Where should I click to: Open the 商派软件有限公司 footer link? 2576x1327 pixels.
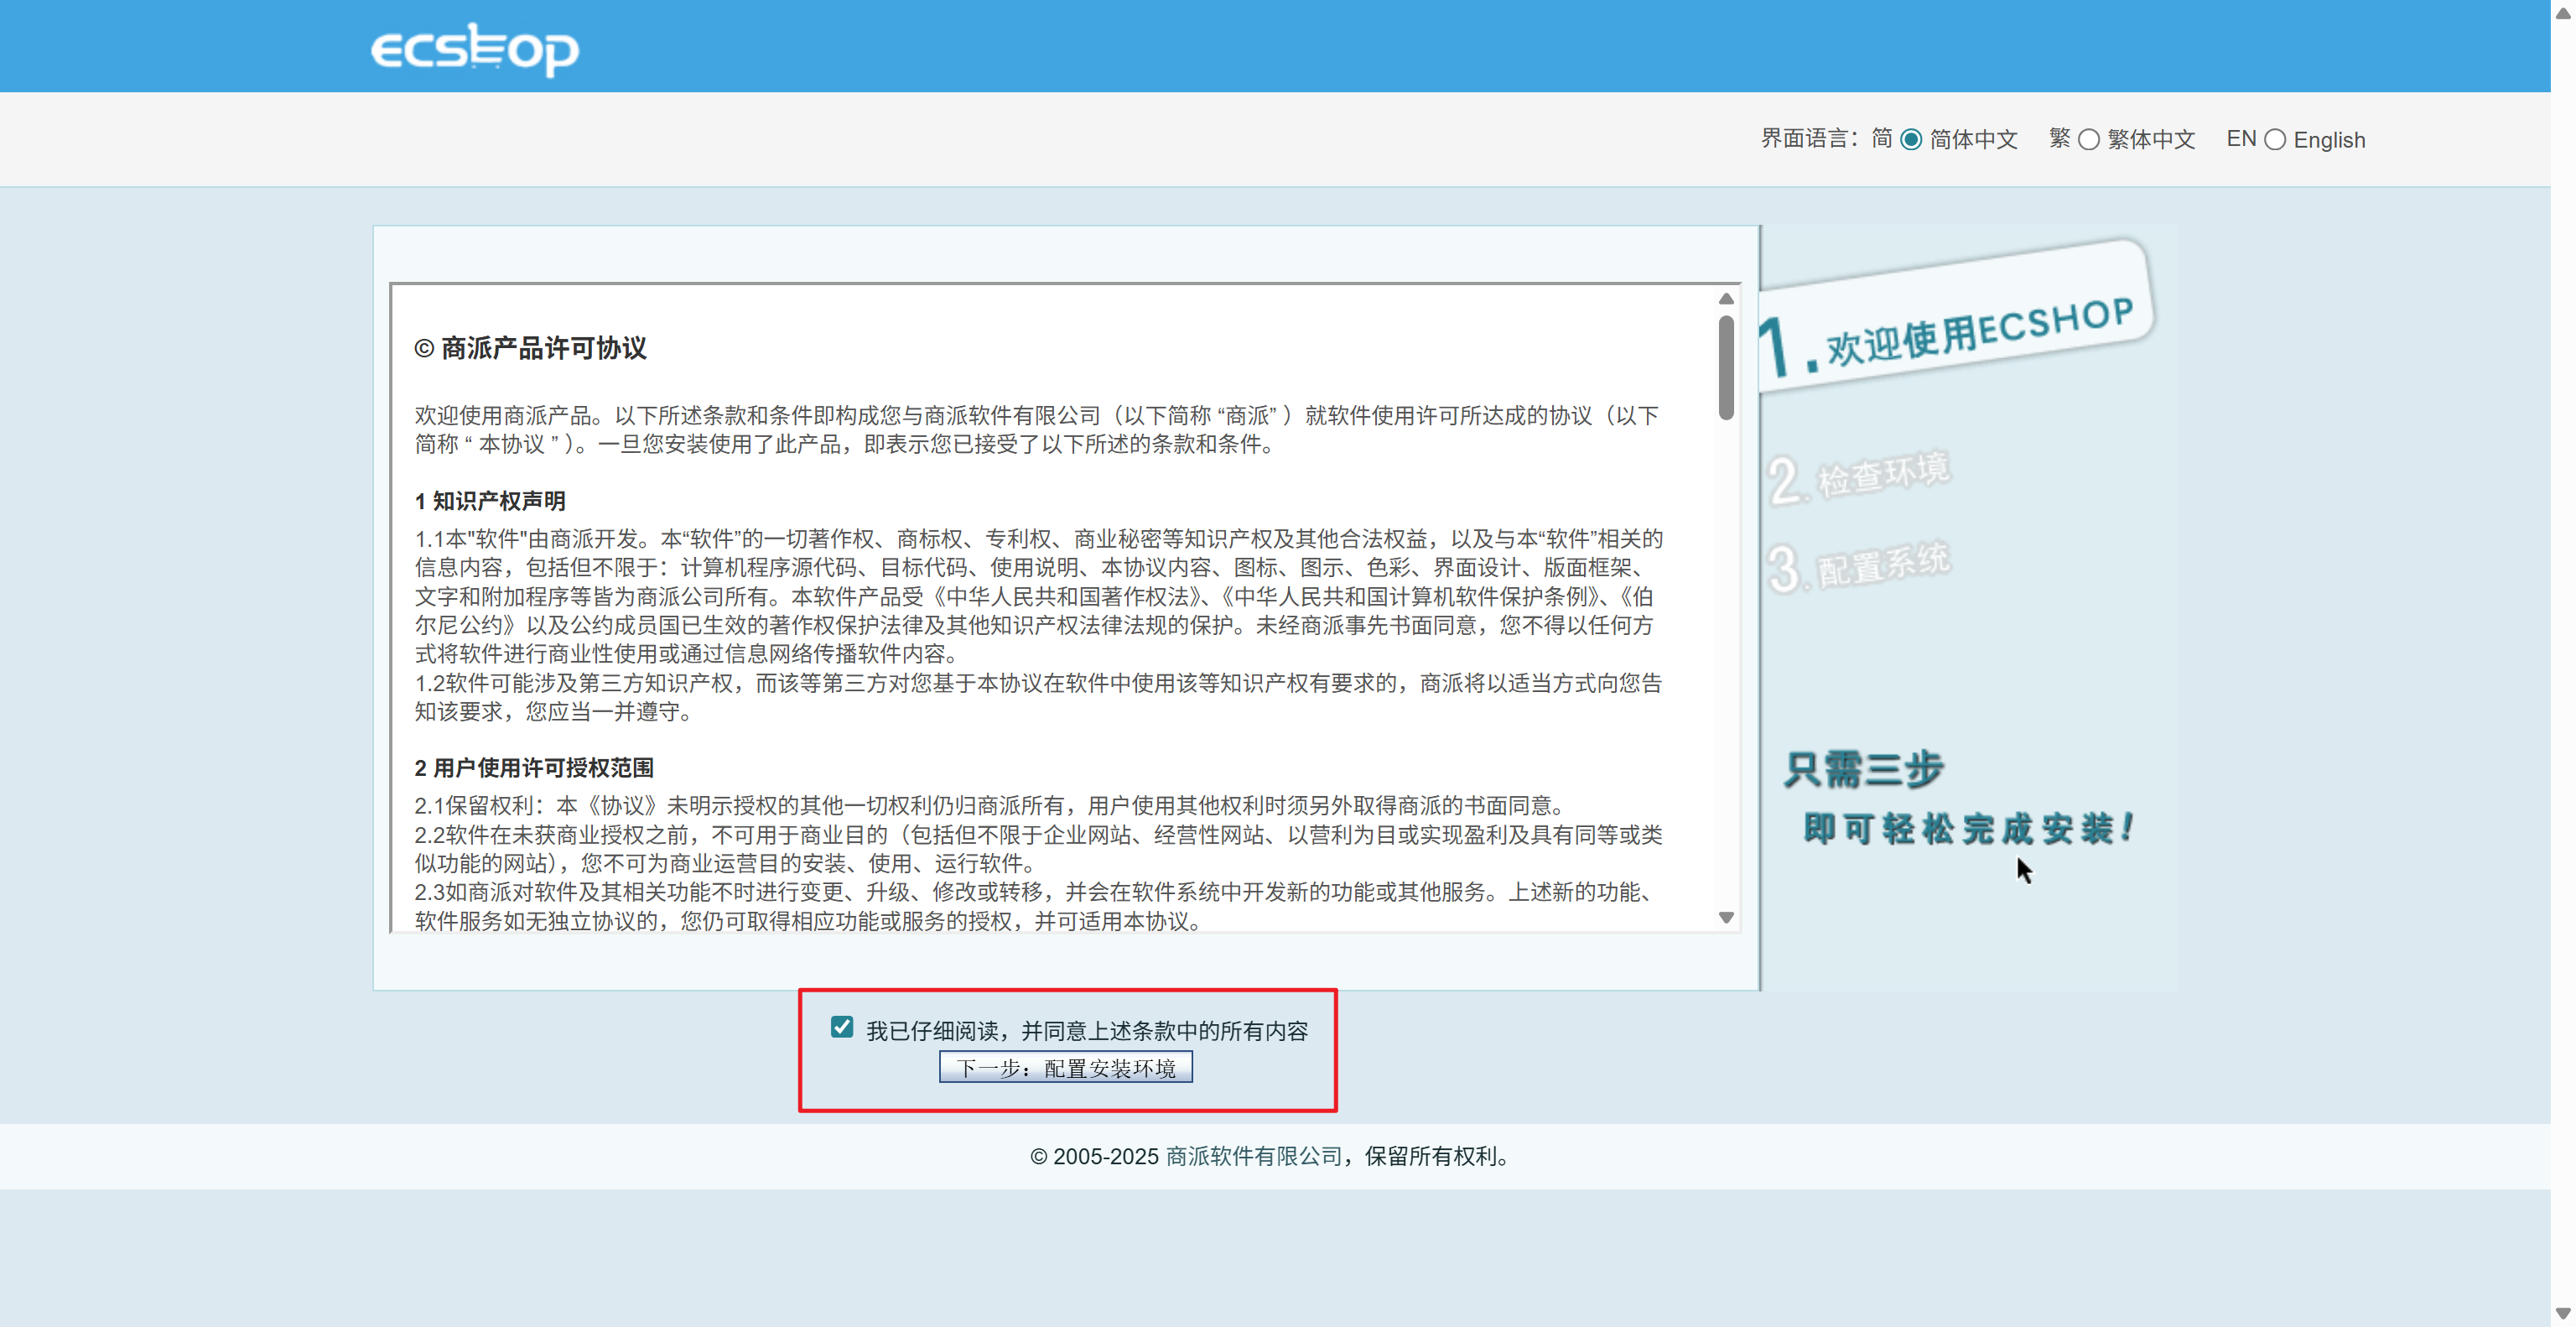(1254, 1156)
